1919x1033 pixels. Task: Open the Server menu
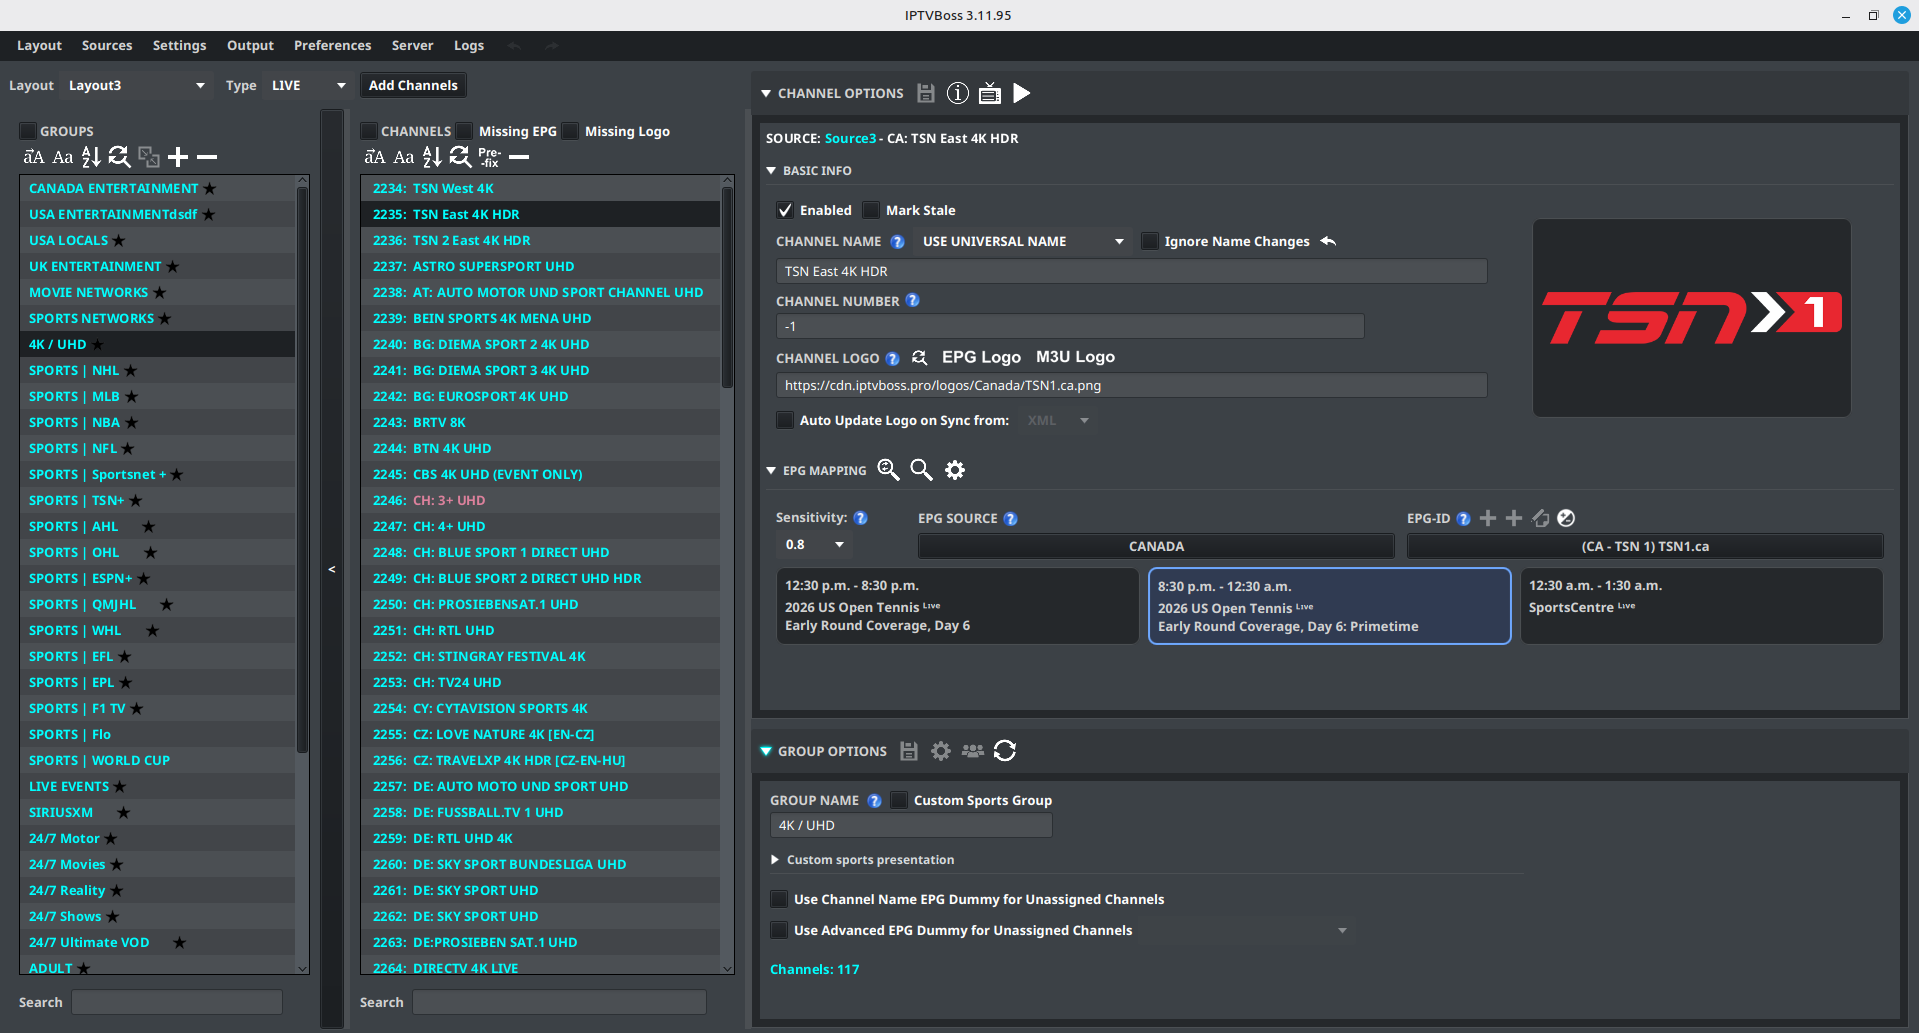(x=412, y=45)
